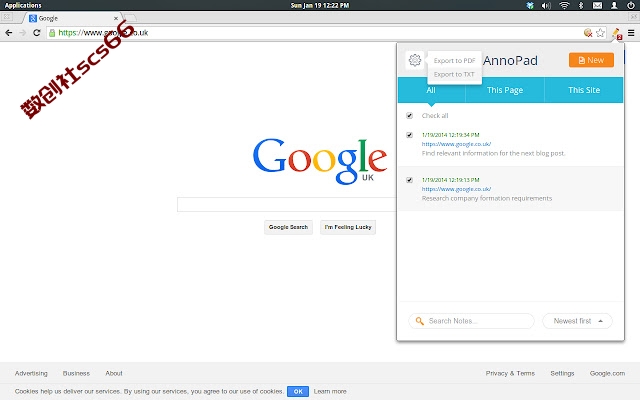Go back with the browser back arrow
The width and height of the screenshot is (640, 400).
[x=9, y=33]
